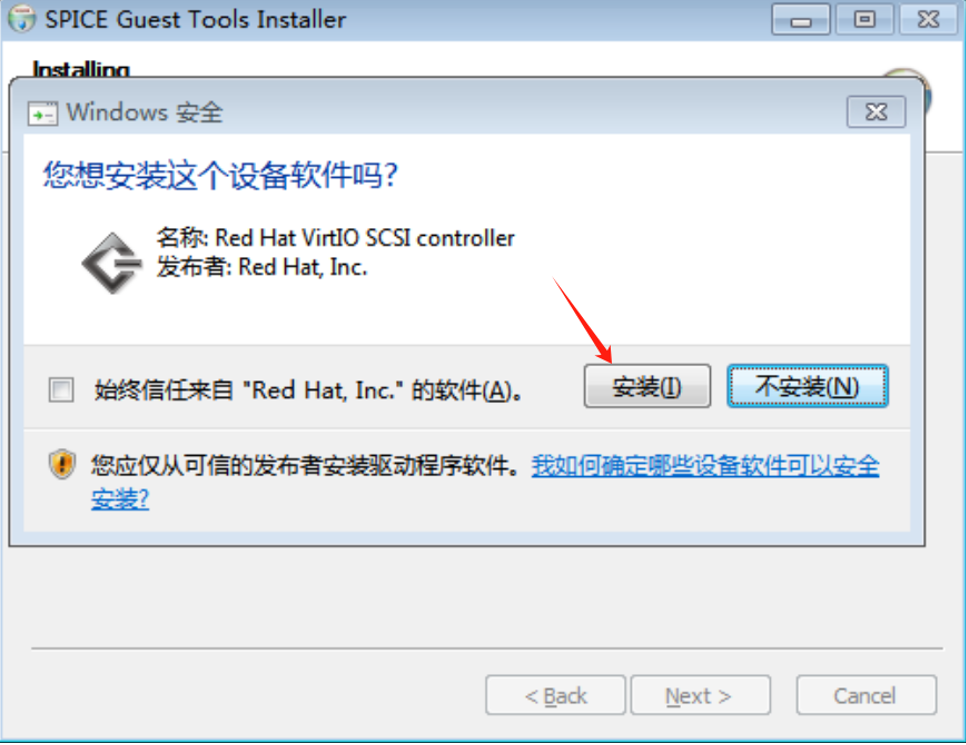Maximize the SPICE Guest Tools Installer window
Screen dimensions: 966x745
click(x=864, y=20)
